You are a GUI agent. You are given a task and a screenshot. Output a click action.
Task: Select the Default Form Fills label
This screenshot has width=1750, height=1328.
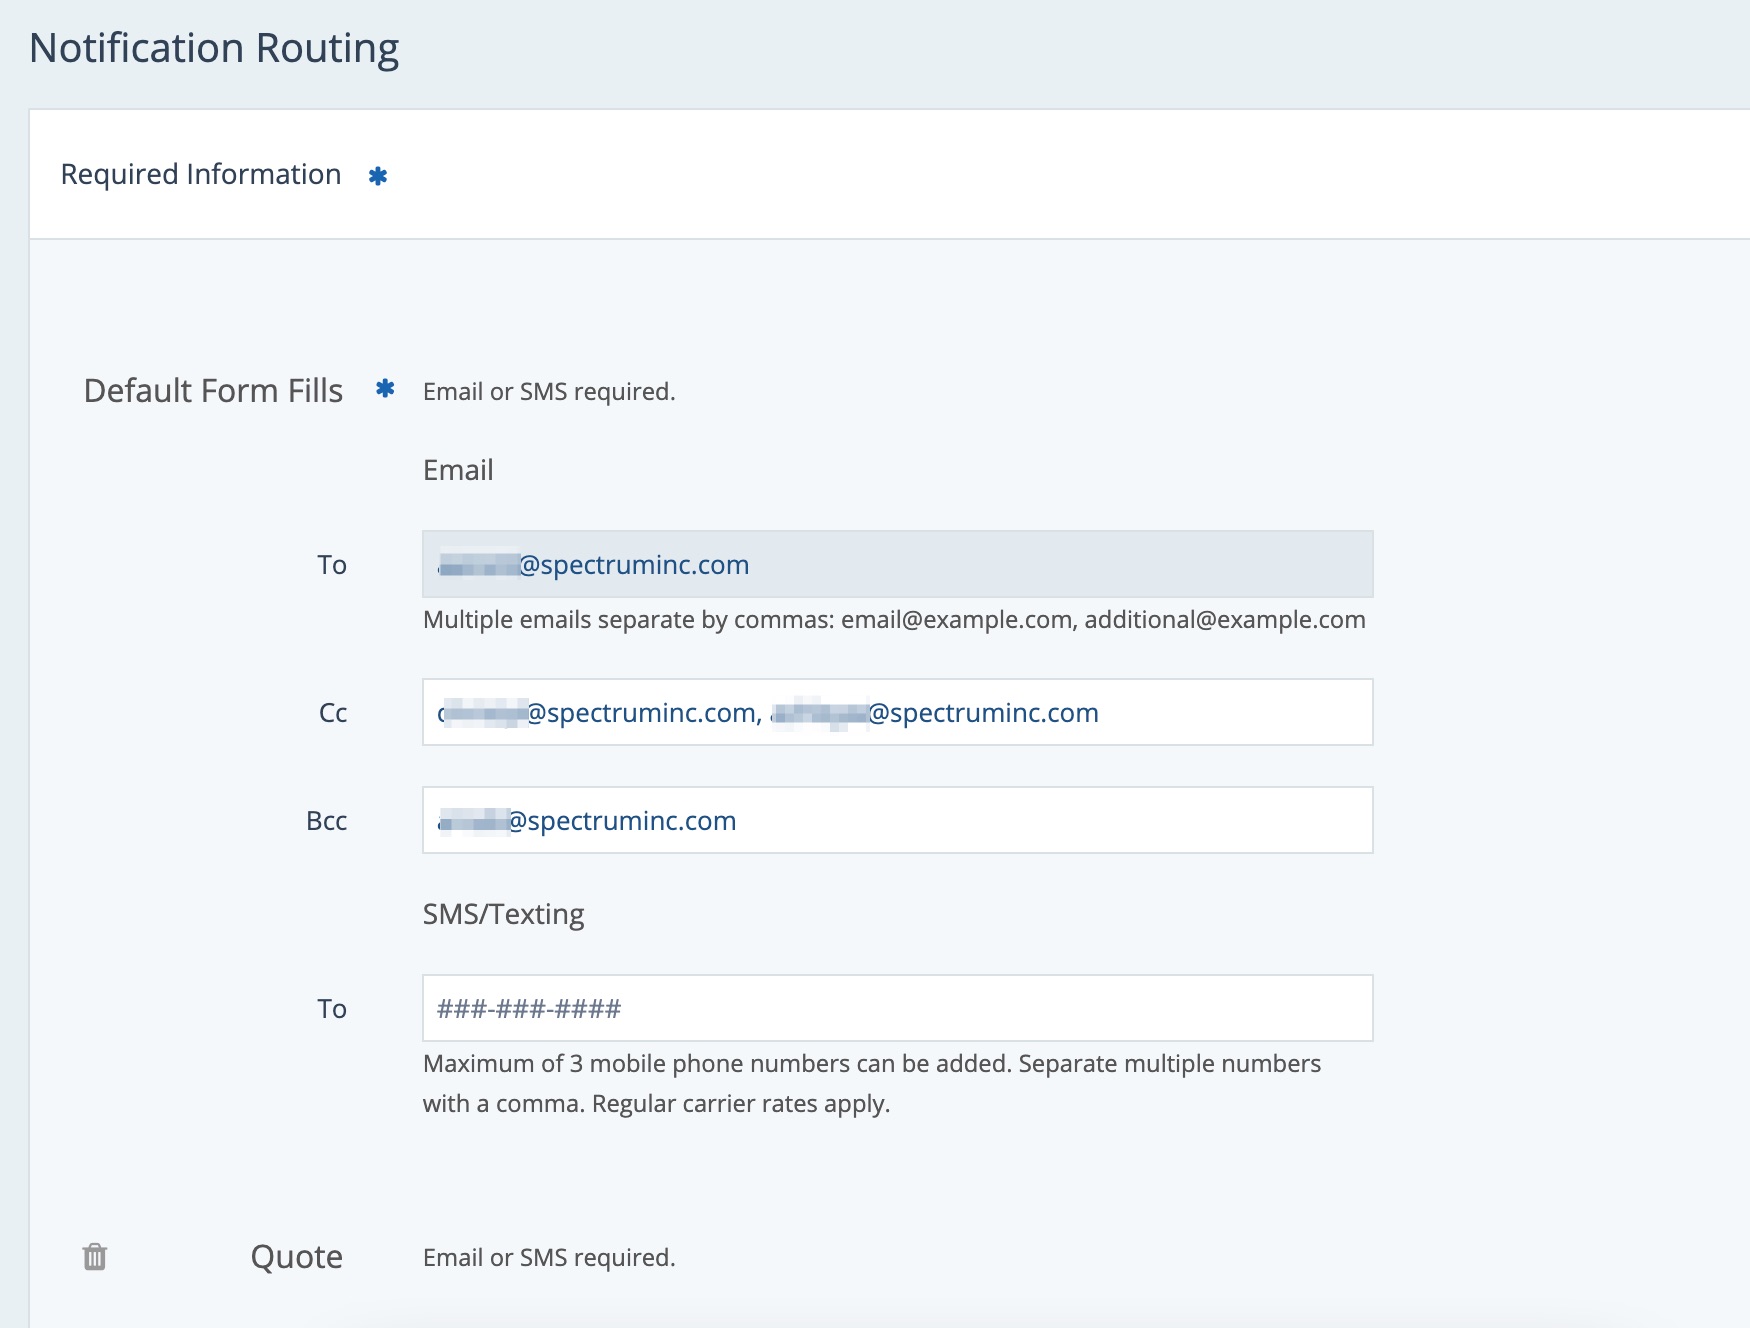[213, 390]
